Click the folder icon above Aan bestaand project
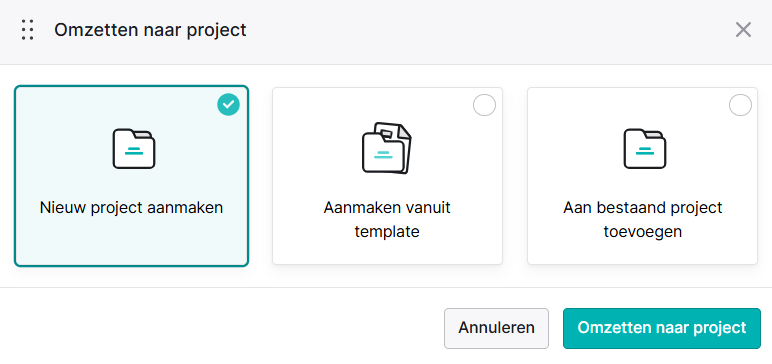This screenshot has width=772, height=364. click(645, 149)
